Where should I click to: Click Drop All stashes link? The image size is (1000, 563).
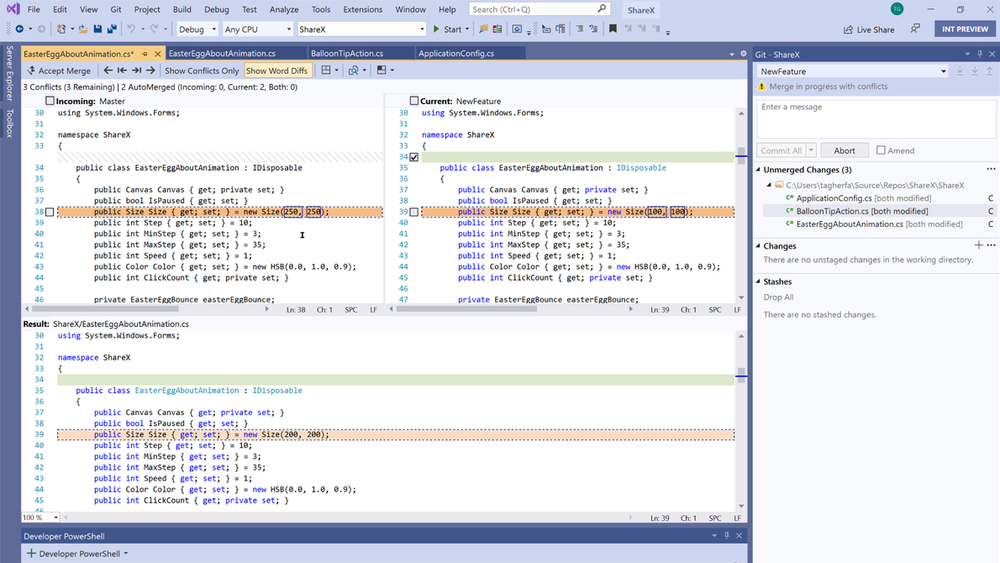tap(778, 297)
